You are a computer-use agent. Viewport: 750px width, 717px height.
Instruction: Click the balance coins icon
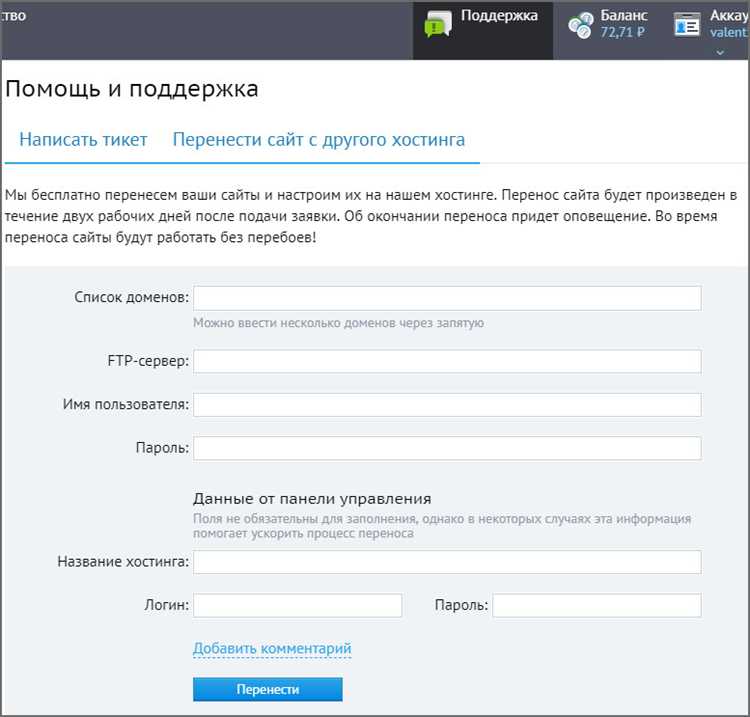coord(581,25)
